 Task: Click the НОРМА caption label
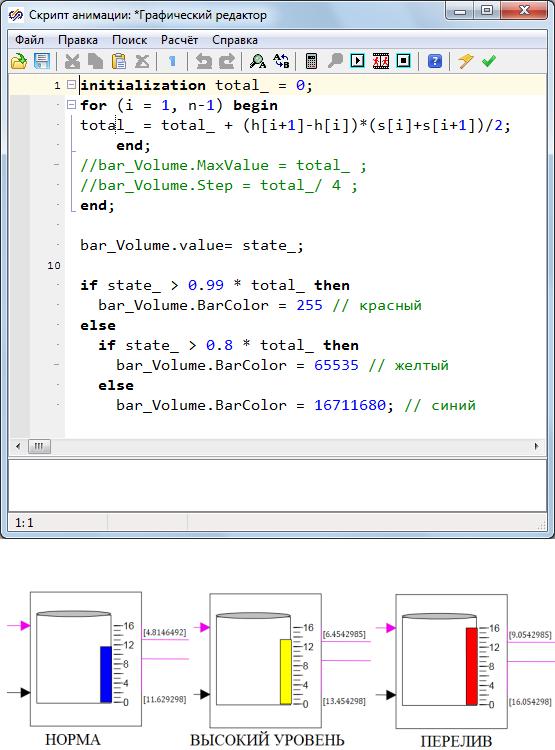click(x=73, y=739)
